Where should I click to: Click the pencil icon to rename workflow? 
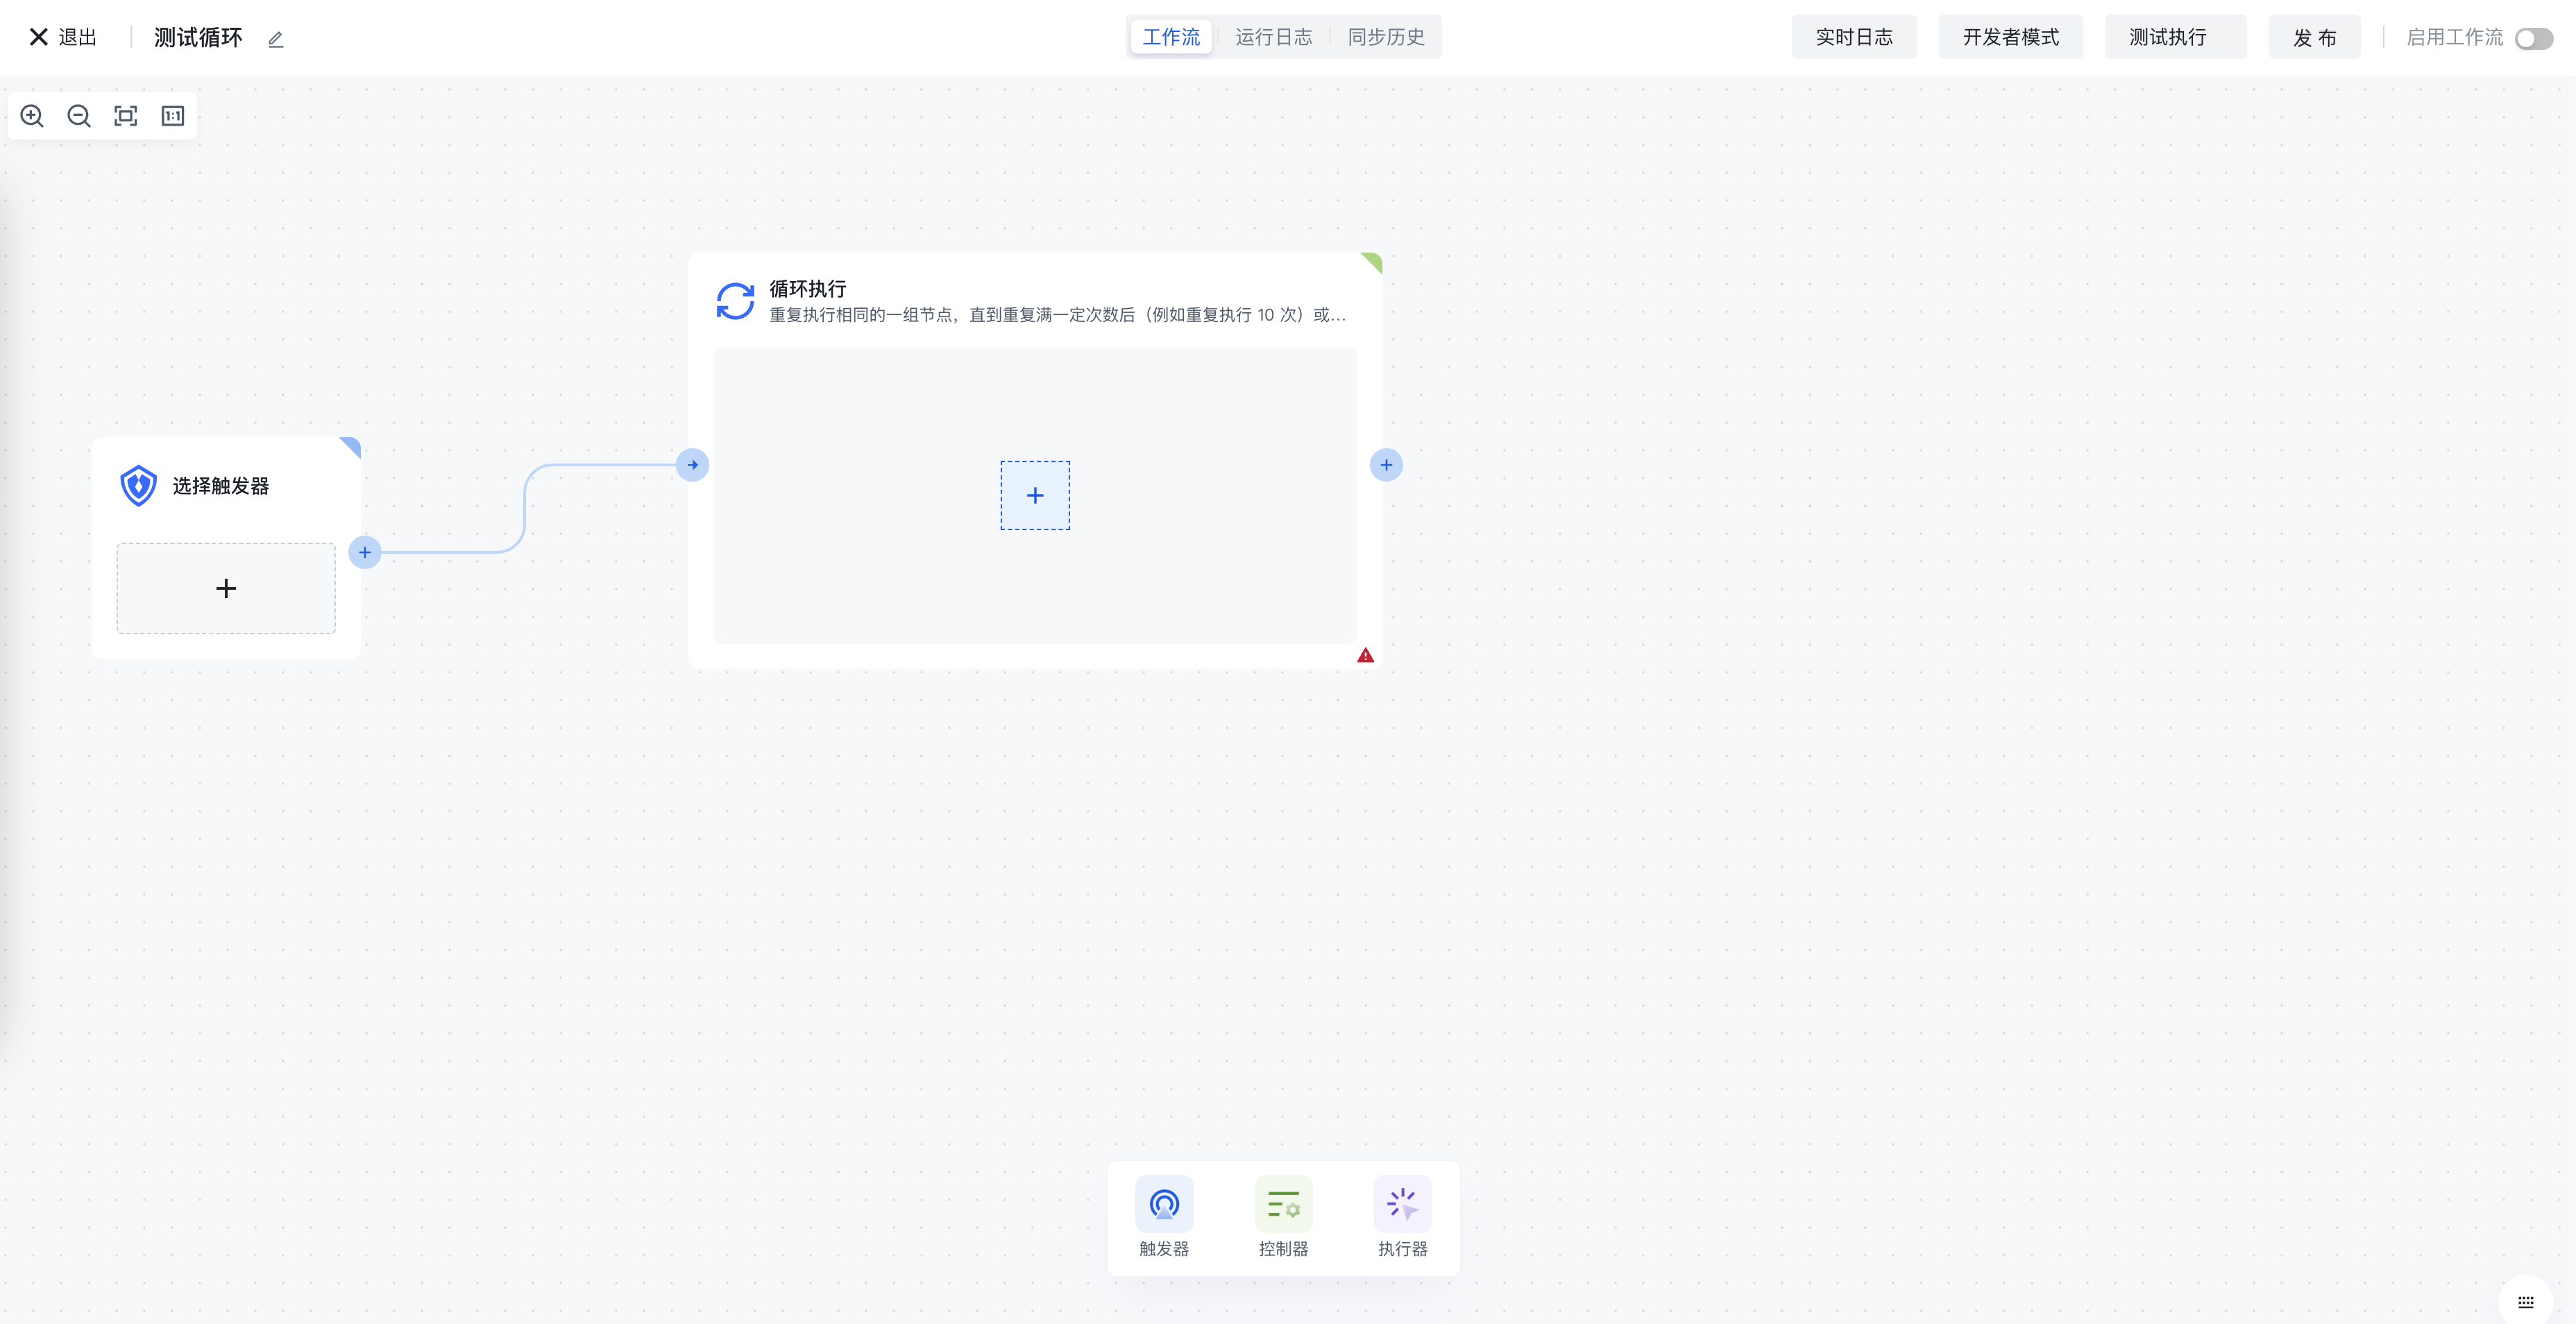(x=276, y=39)
